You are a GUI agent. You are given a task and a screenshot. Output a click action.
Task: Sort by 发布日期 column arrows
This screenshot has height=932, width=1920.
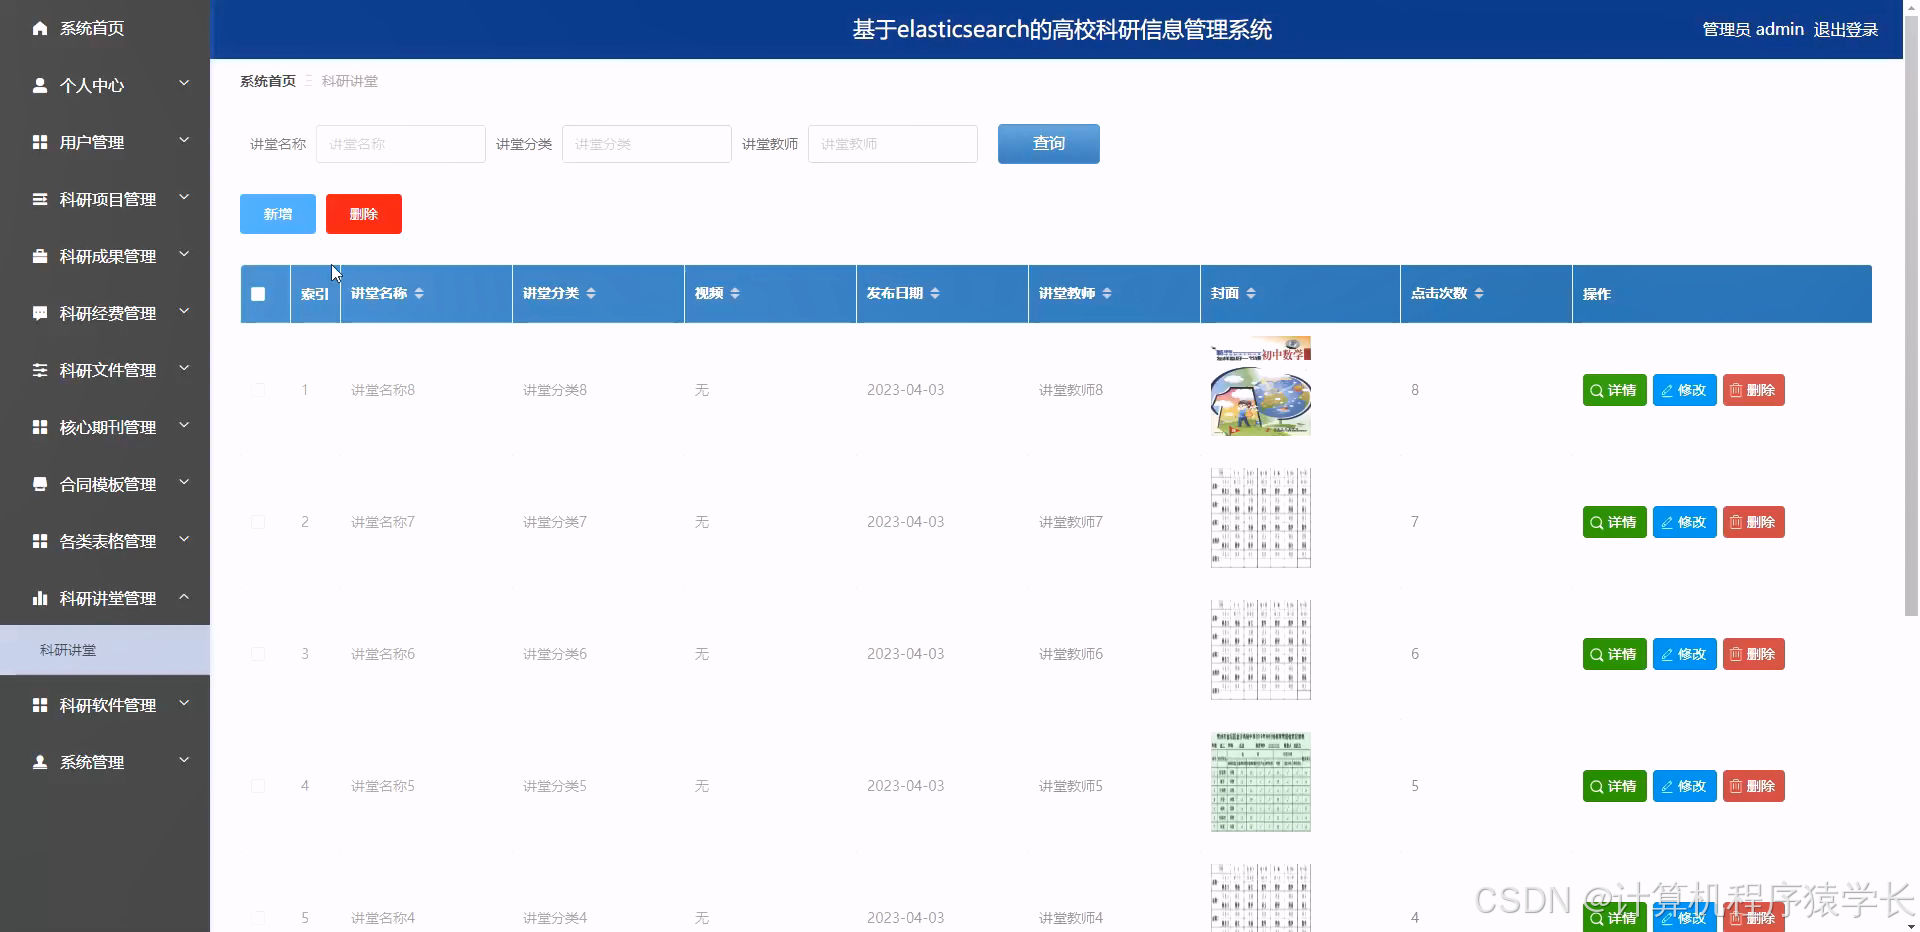tap(935, 293)
